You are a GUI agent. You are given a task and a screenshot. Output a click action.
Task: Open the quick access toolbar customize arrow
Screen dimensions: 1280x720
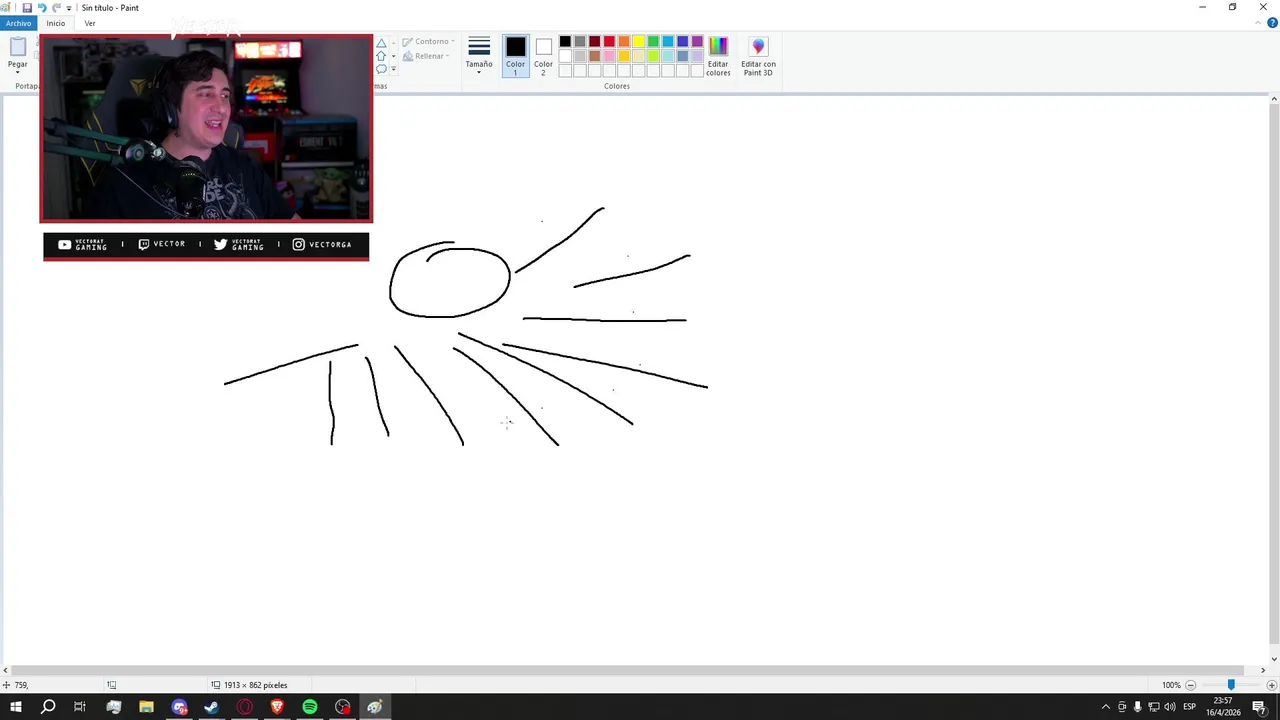pyautogui.click(x=69, y=8)
